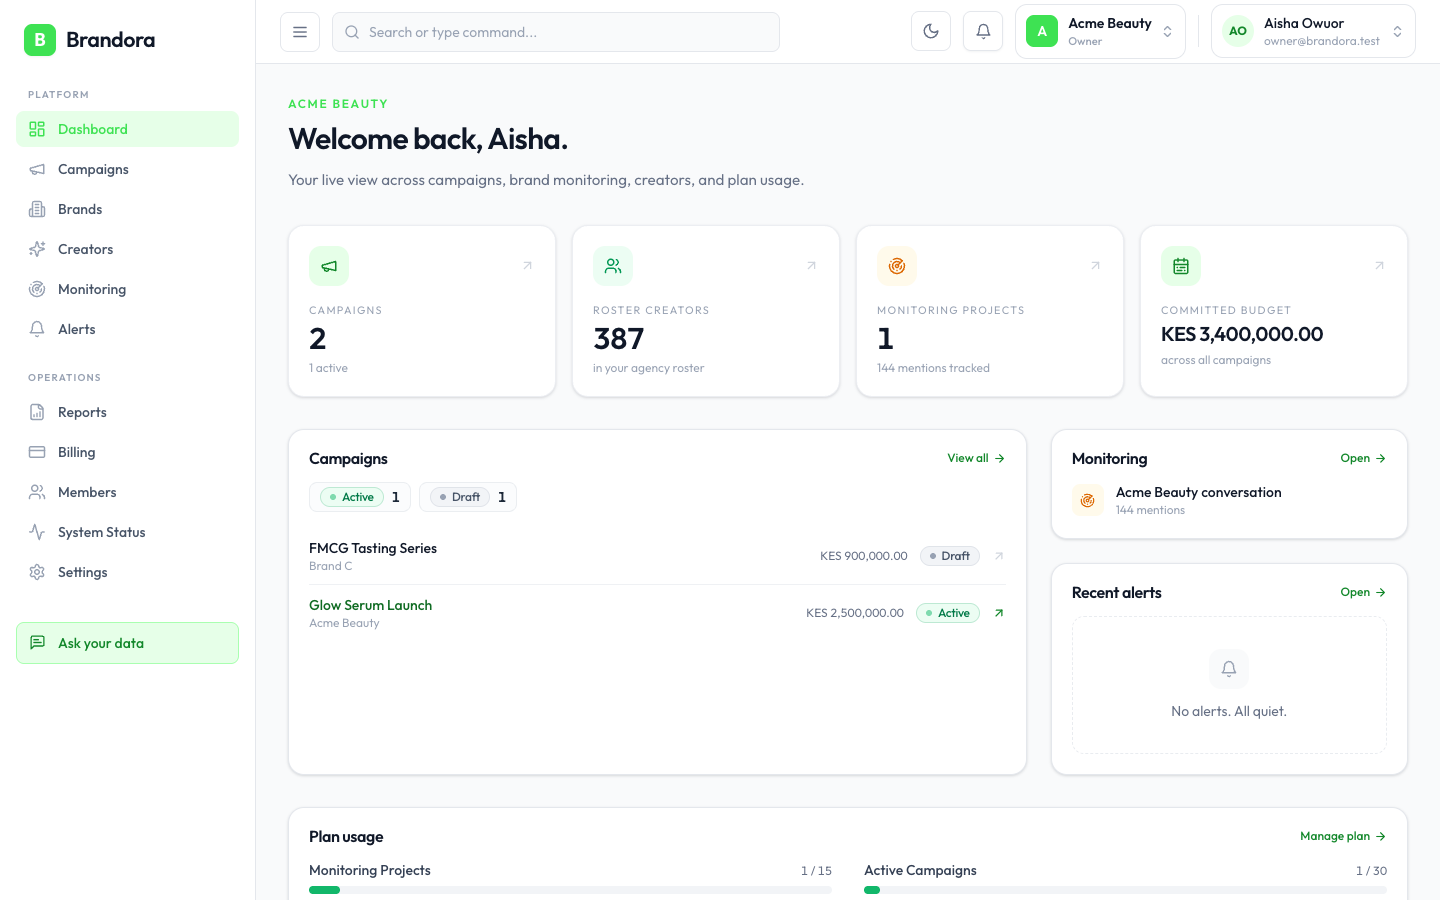
Task: Click the Reports document icon in sidebar
Action: (x=37, y=412)
